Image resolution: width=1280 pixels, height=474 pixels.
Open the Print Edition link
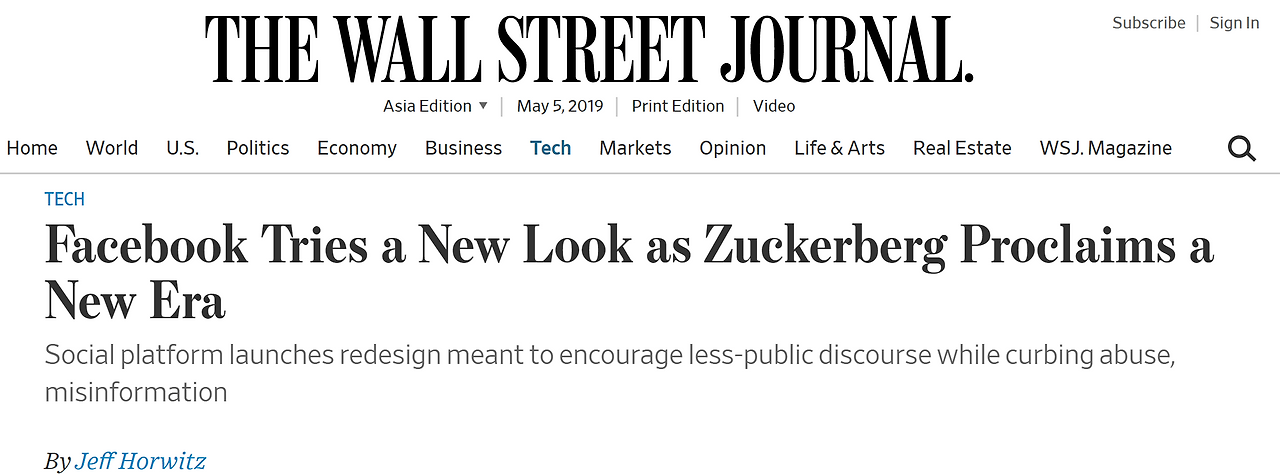677,106
